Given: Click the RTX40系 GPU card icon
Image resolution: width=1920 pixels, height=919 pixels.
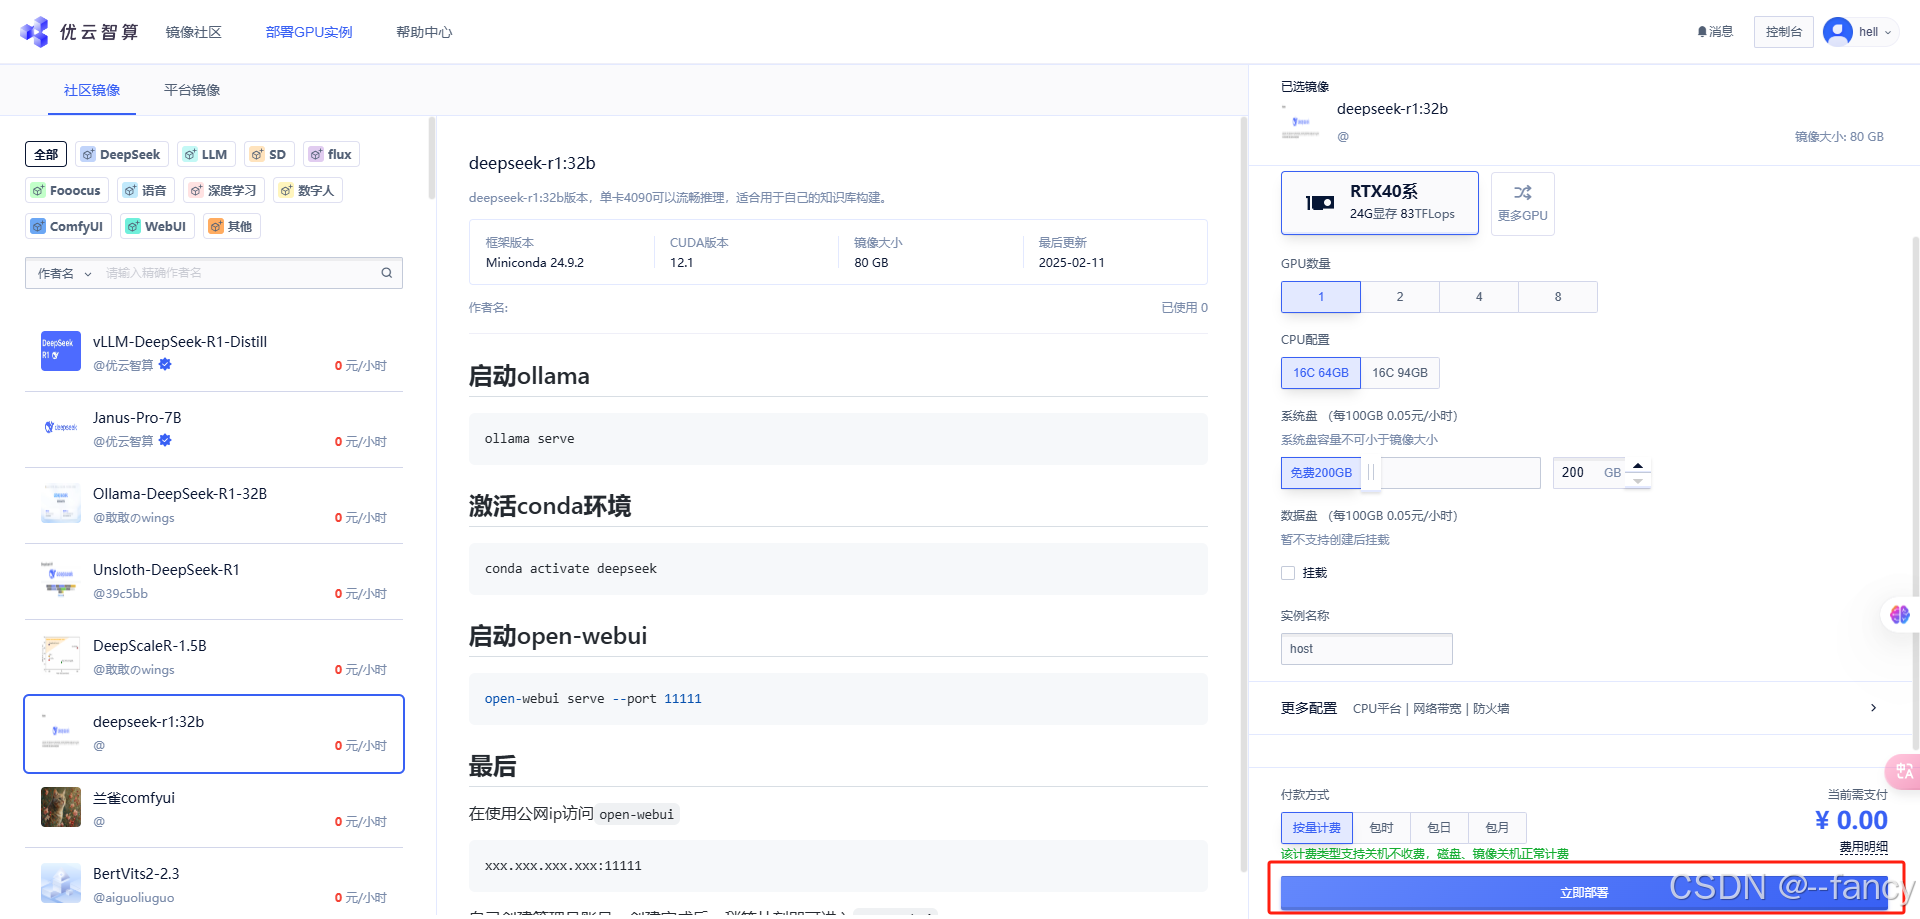Looking at the screenshot, I should pos(1320,203).
